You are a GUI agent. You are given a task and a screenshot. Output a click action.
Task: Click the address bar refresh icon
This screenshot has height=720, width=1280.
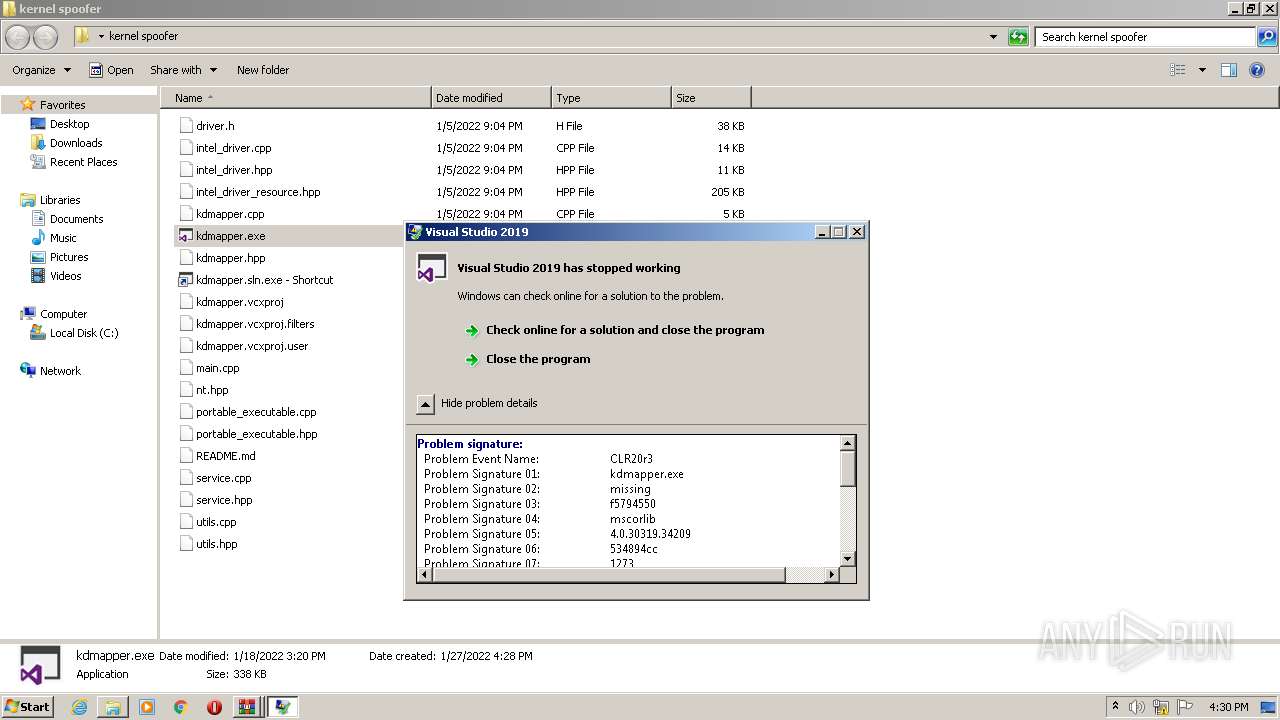pyautogui.click(x=1018, y=37)
